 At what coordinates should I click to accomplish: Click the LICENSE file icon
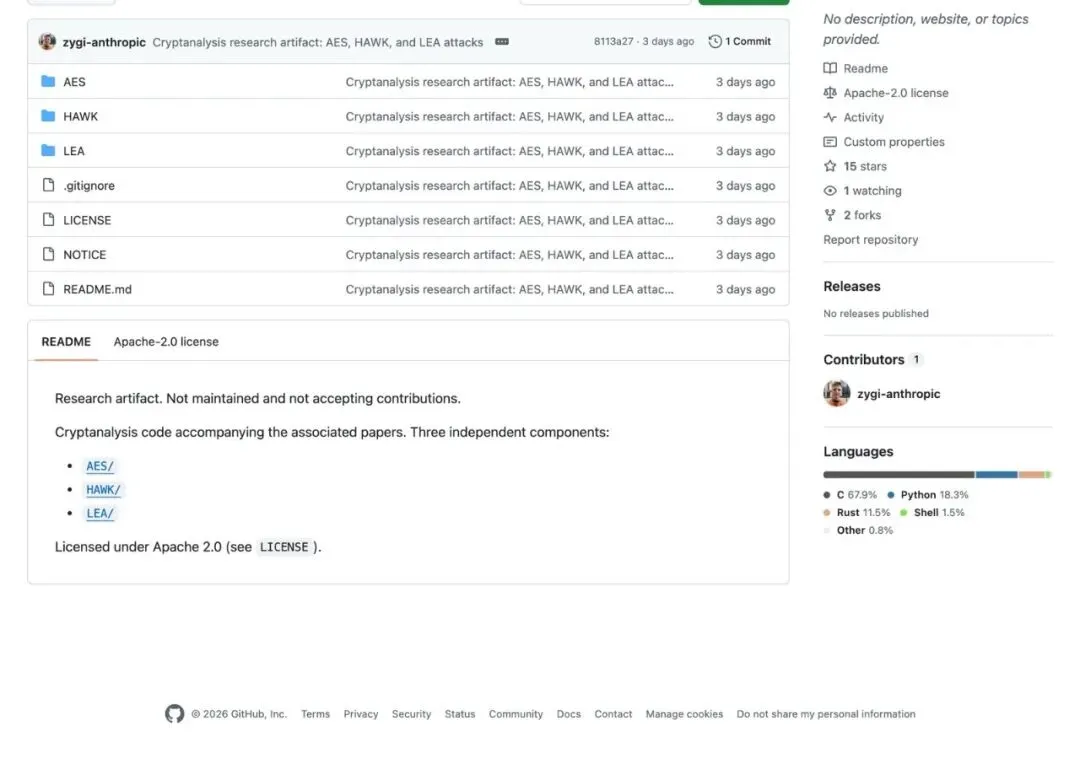click(x=48, y=219)
